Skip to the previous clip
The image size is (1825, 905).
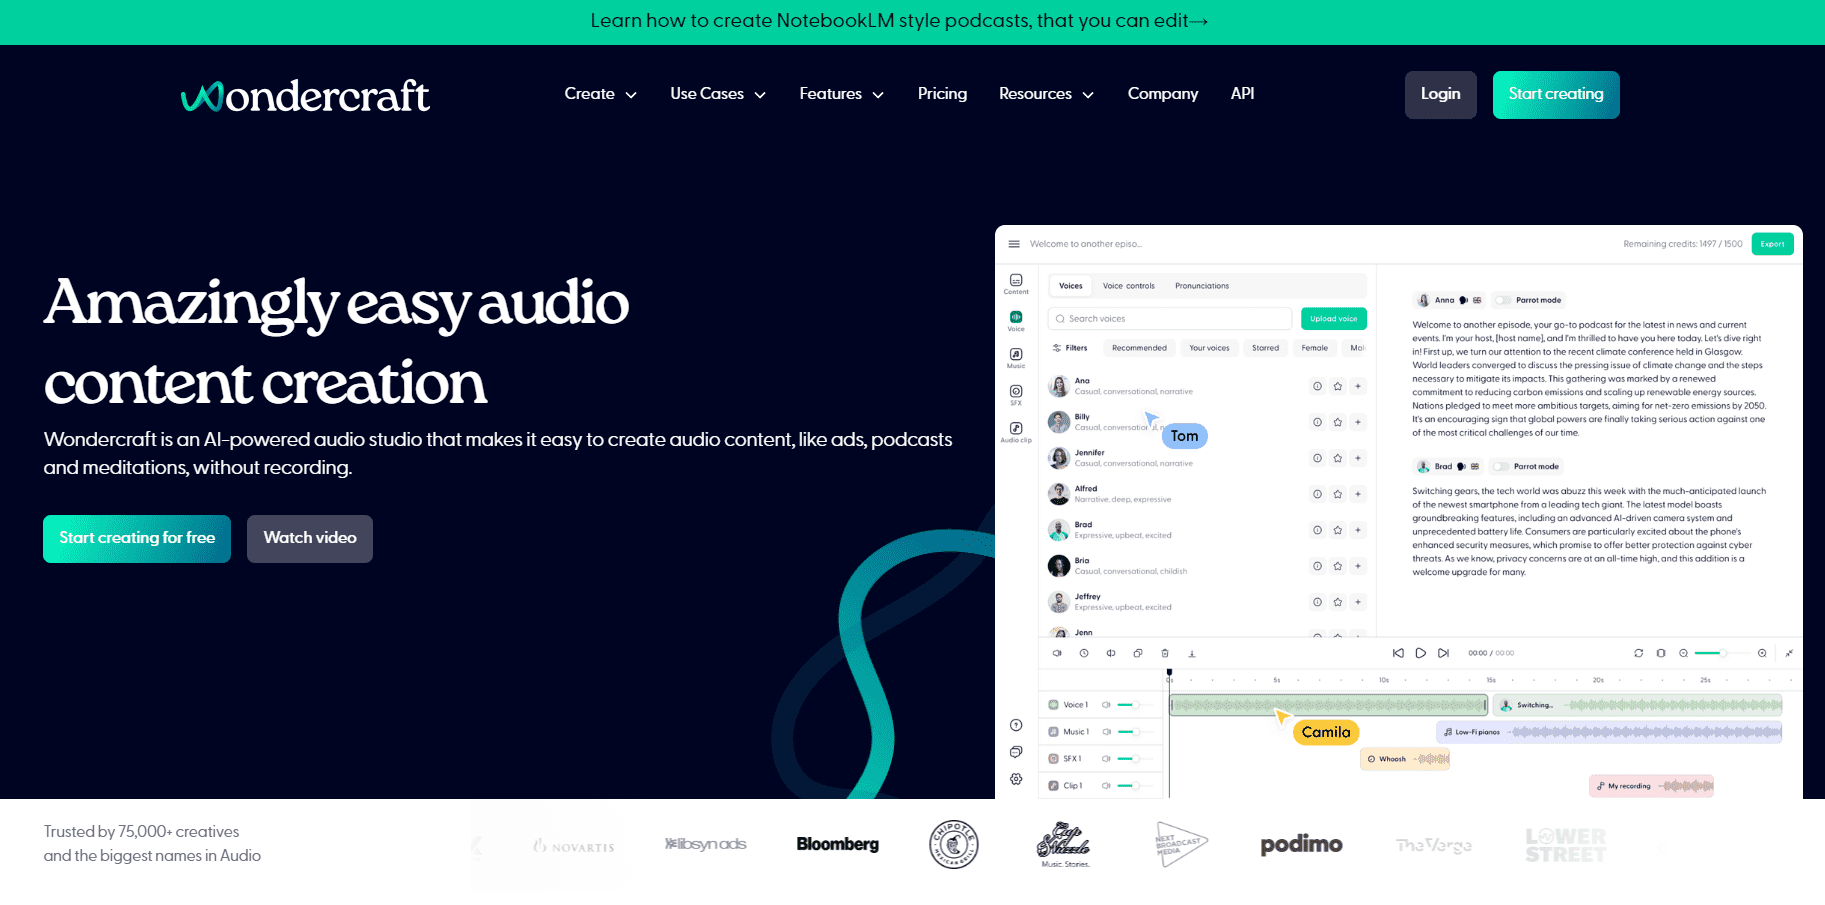tap(1398, 653)
